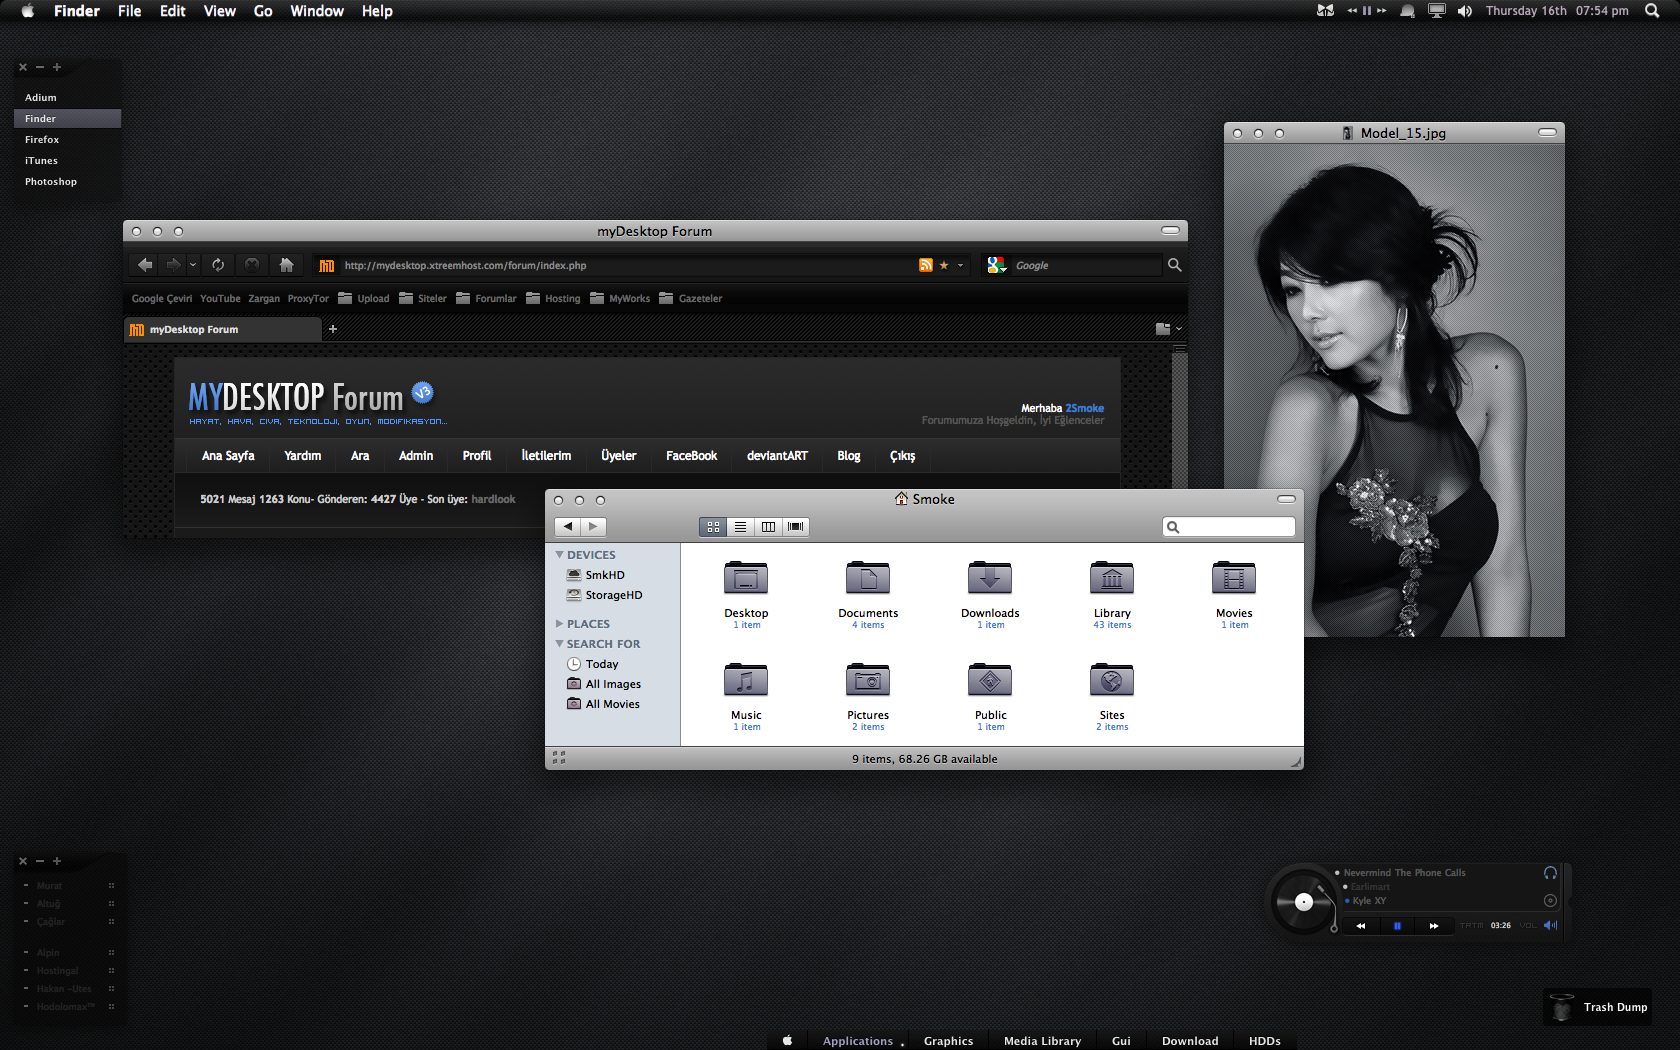
Task: Click the browser back arrow button
Action: [x=145, y=265]
